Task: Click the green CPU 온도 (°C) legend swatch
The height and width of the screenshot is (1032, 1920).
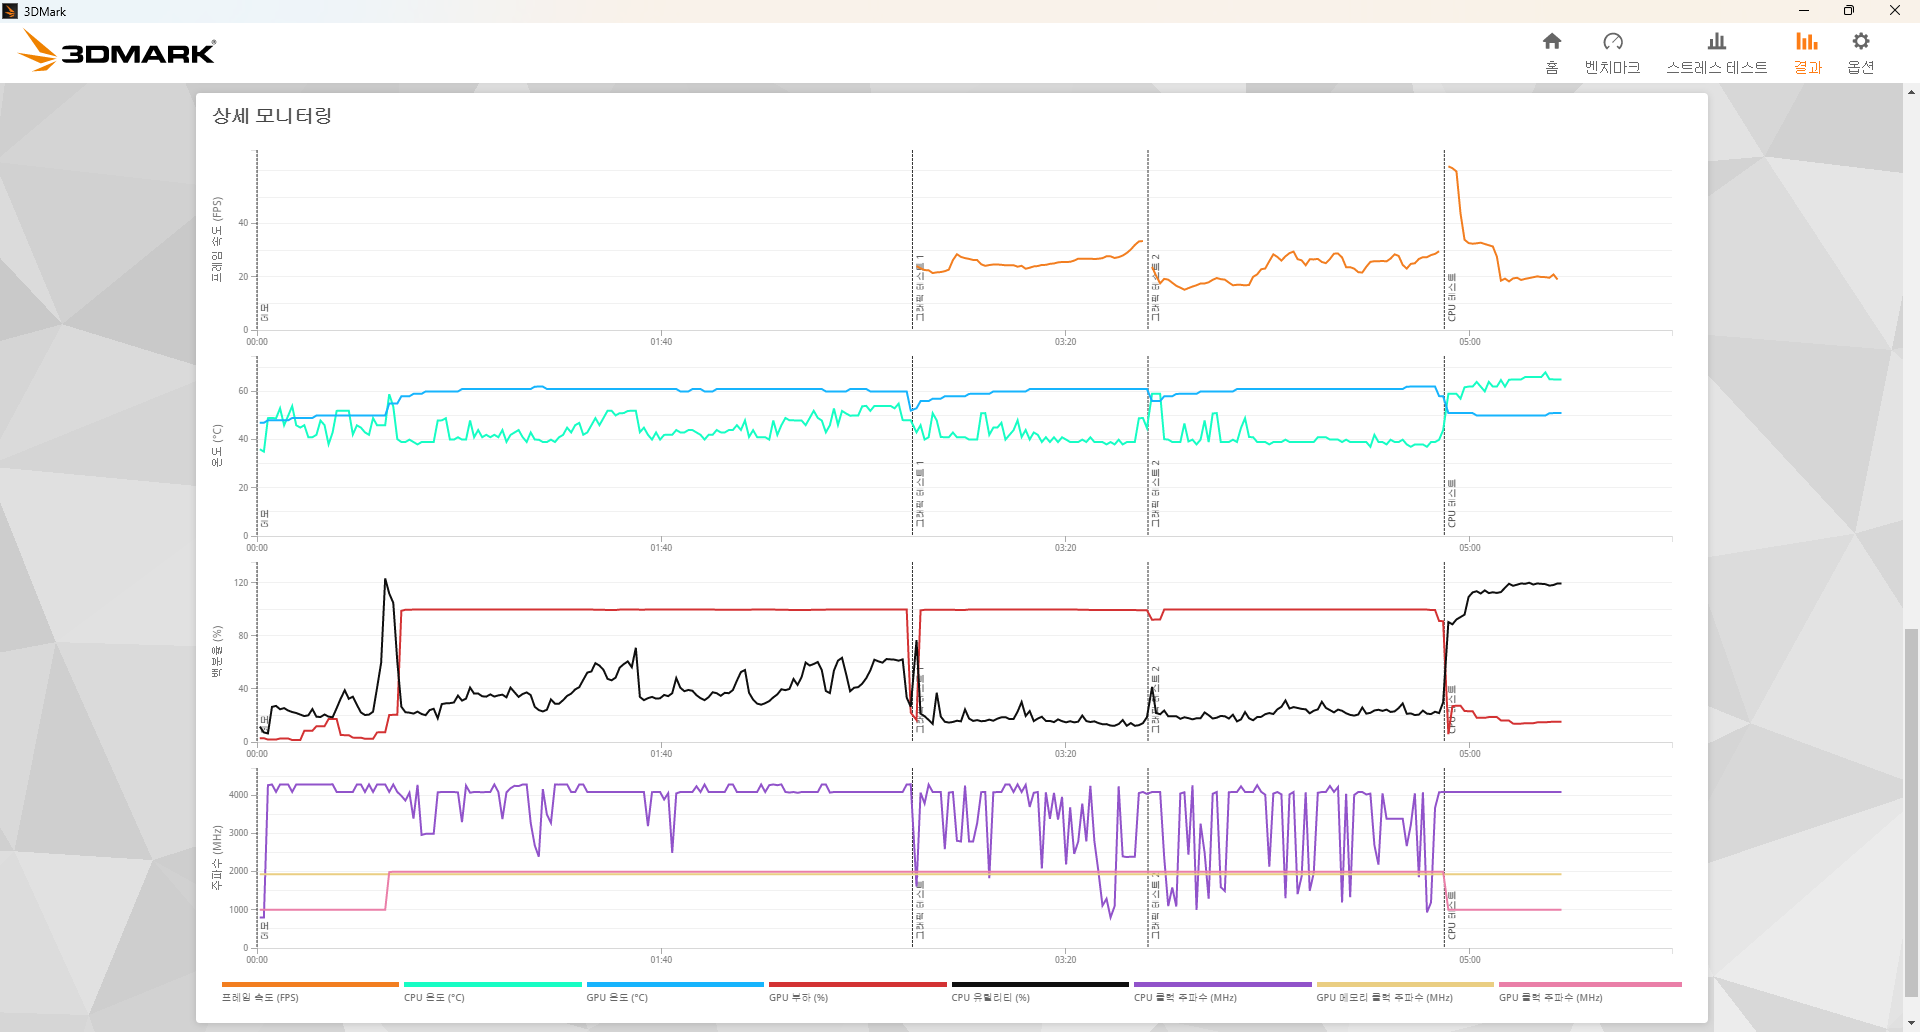Action: tap(492, 984)
